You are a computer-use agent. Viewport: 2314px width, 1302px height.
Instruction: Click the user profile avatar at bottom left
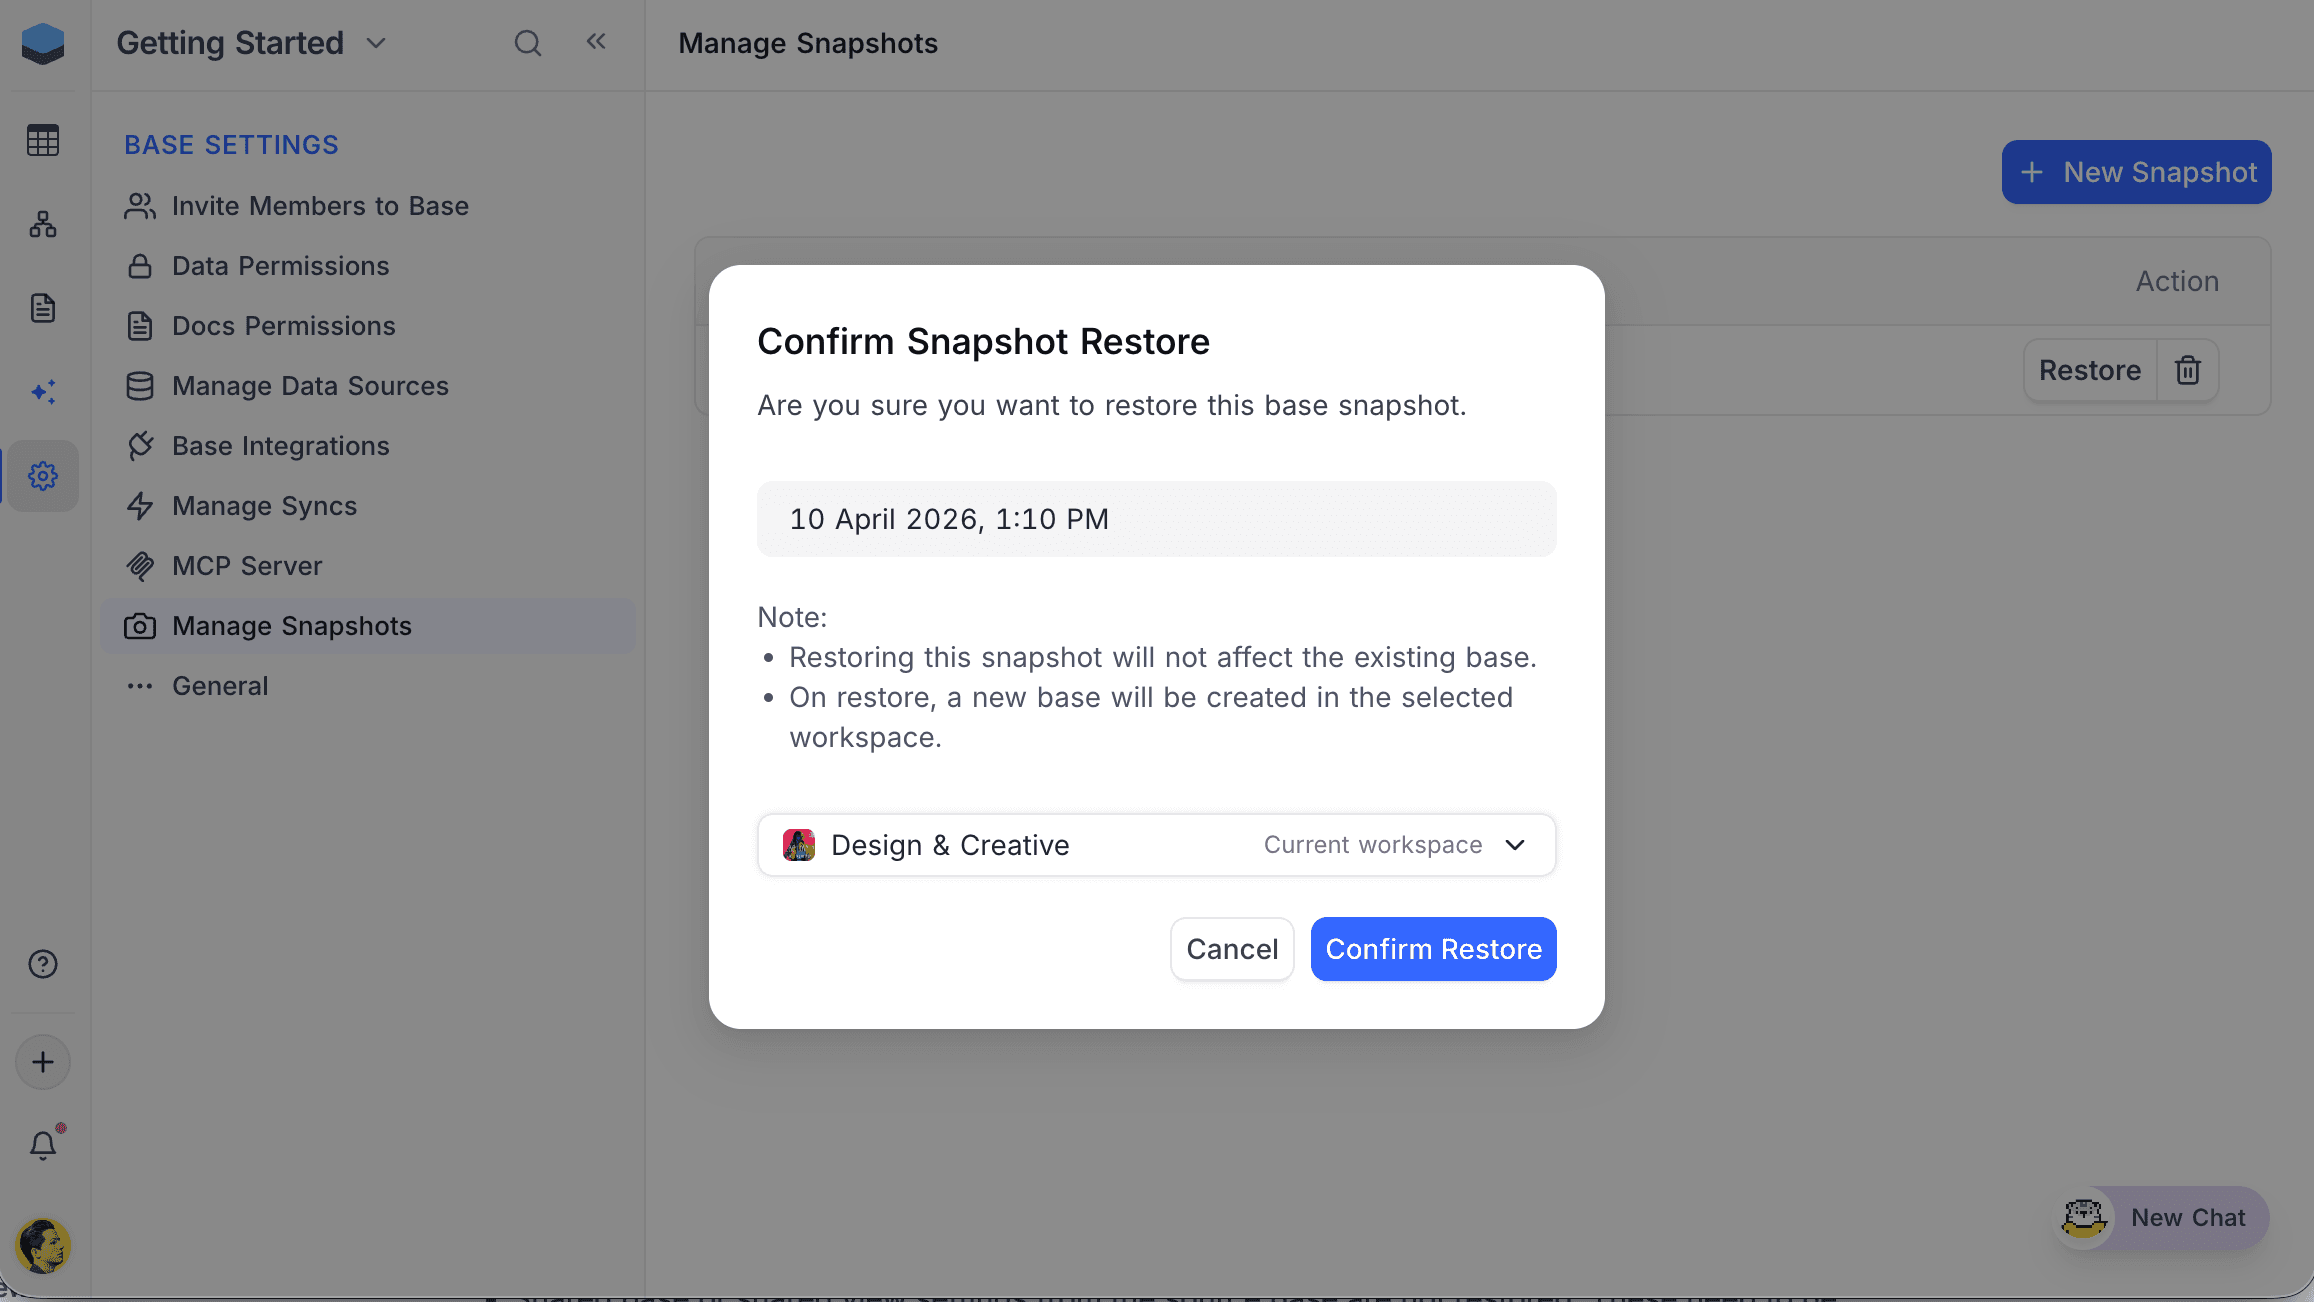pos(43,1246)
